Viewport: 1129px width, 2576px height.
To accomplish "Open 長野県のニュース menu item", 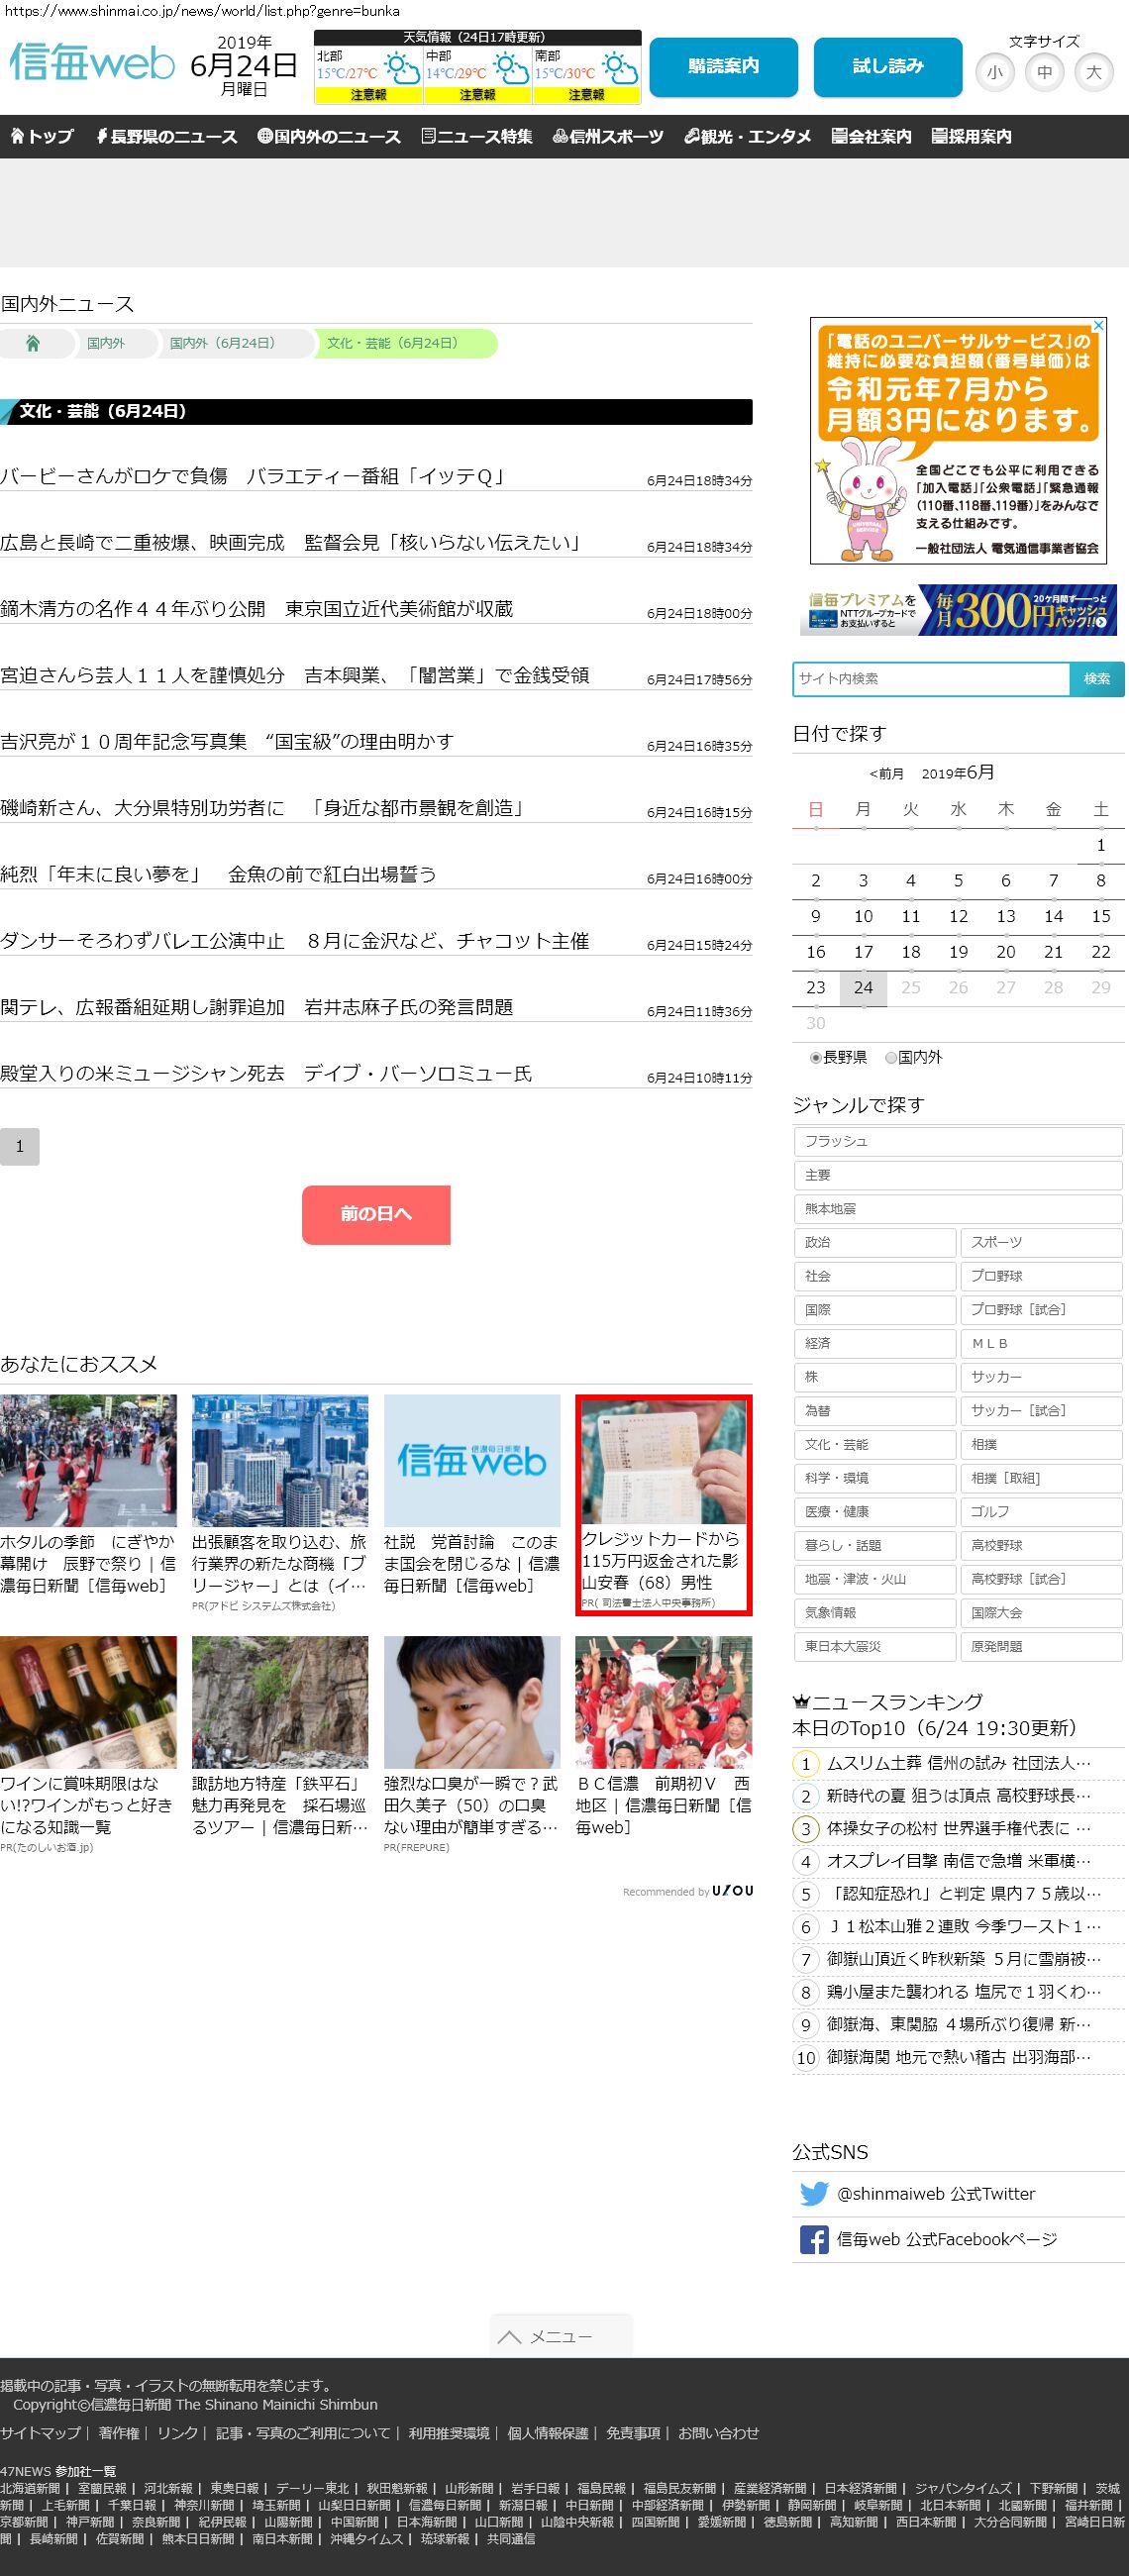I will (166, 137).
